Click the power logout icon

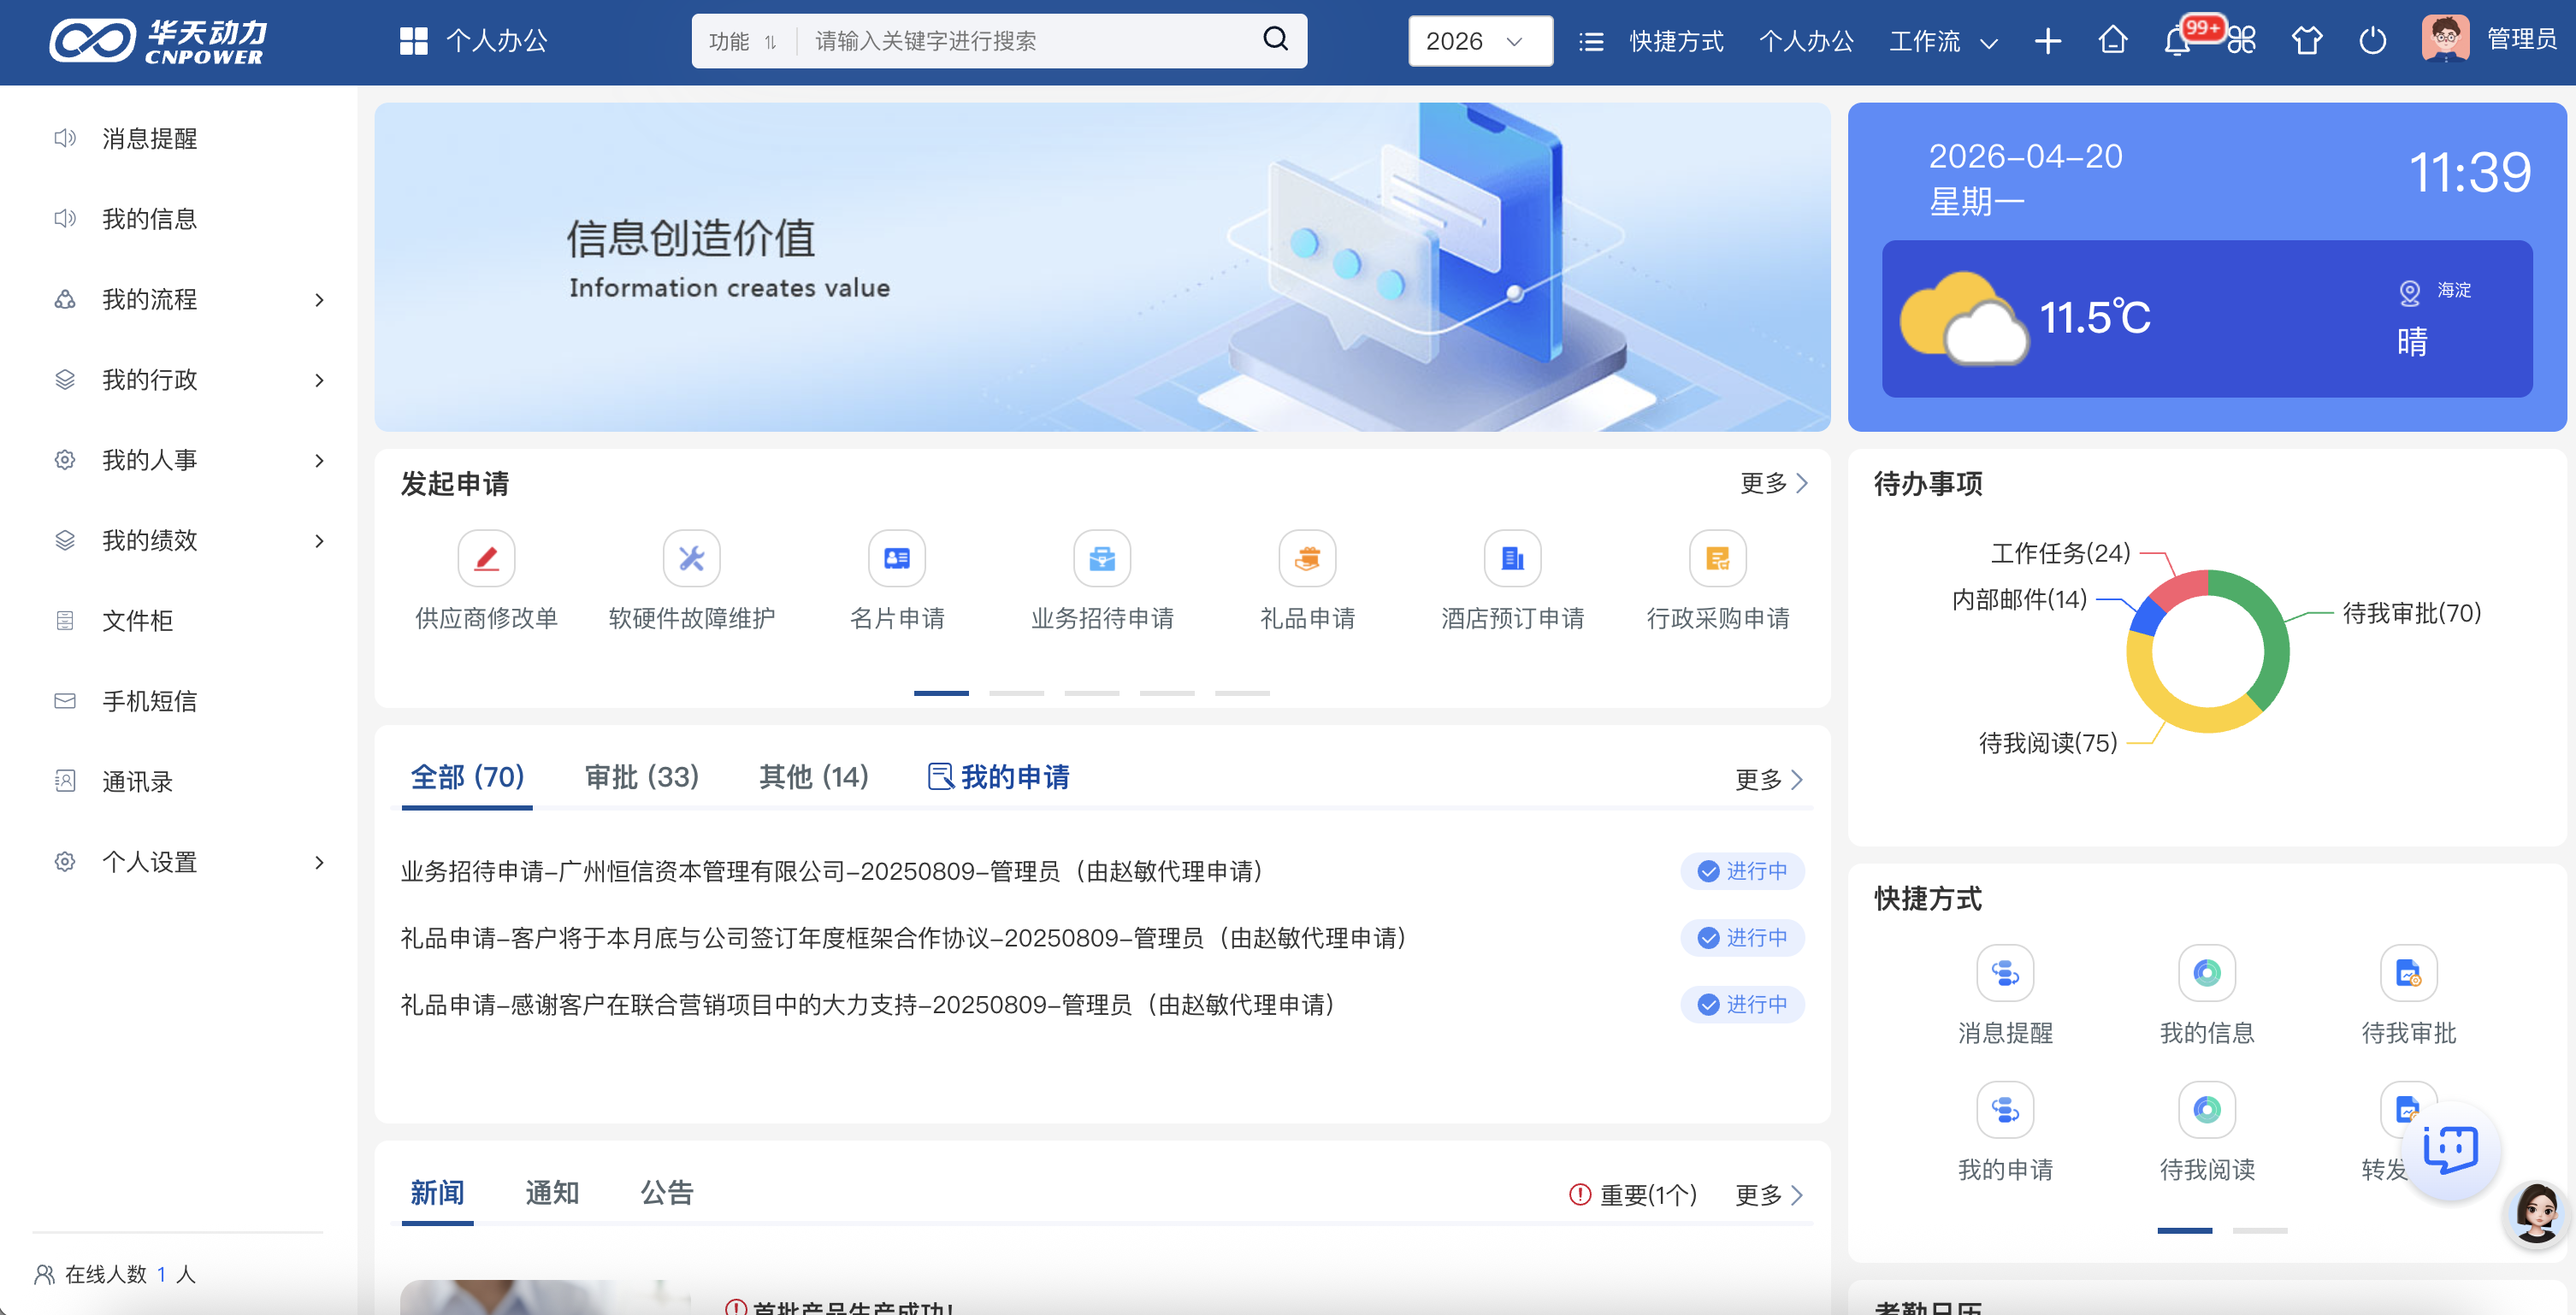[2372, 41]
